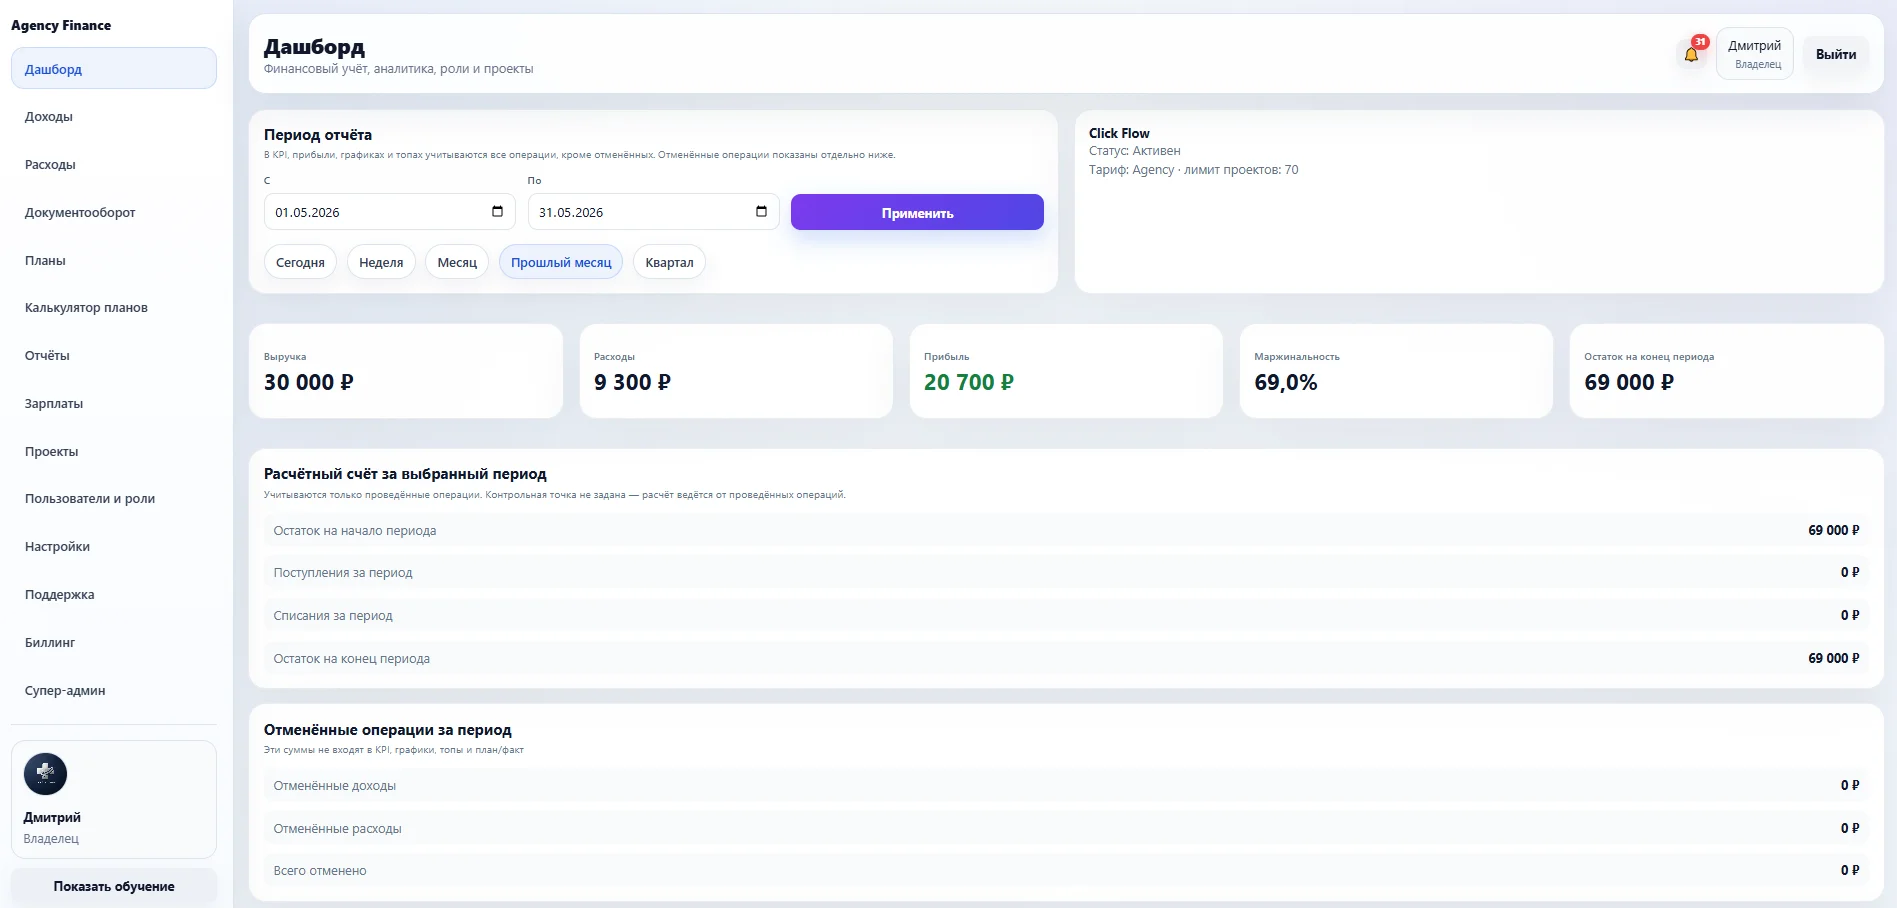1897x908 pixels.
Task: Click the Отменённые расходы row
Action: (x=1066, y=828)
